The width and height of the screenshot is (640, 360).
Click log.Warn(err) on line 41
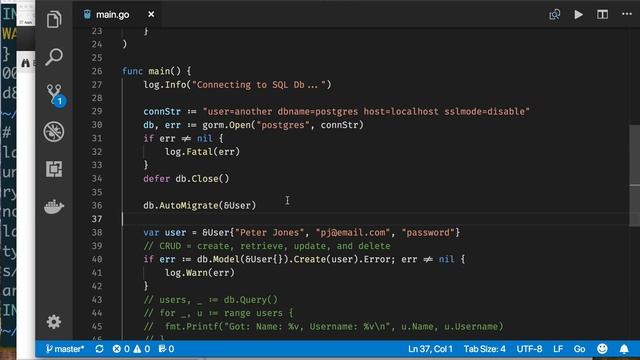pos(200,273)
